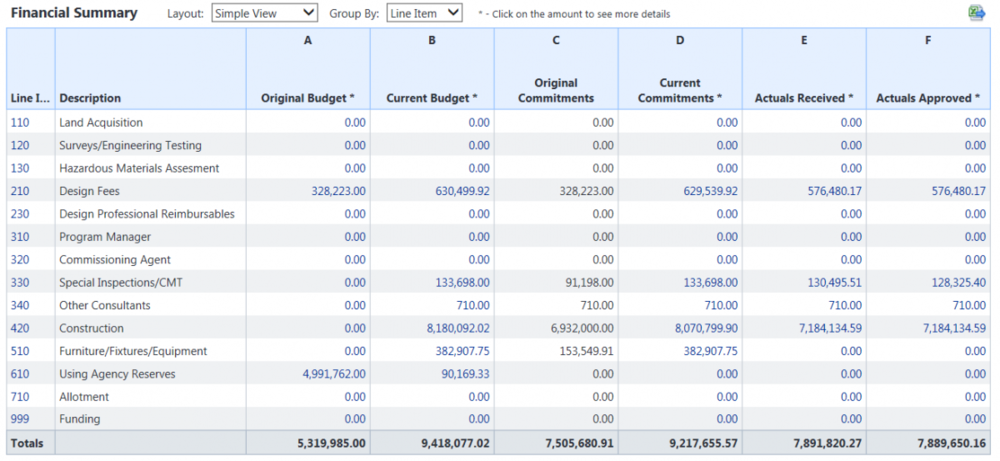The width and height of the screenshot is (1000, 461).
Task: Select the Construction description cell
Action: click(151, 328)
